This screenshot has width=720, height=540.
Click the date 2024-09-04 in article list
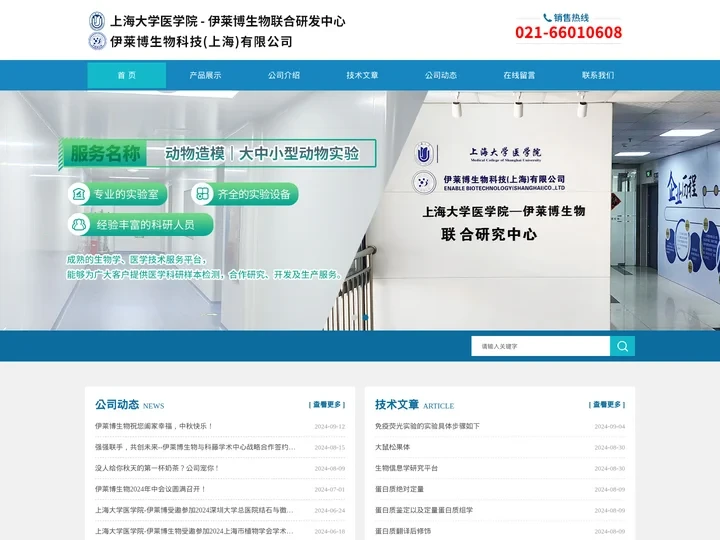pyautogui.click(x=610, y=427)
